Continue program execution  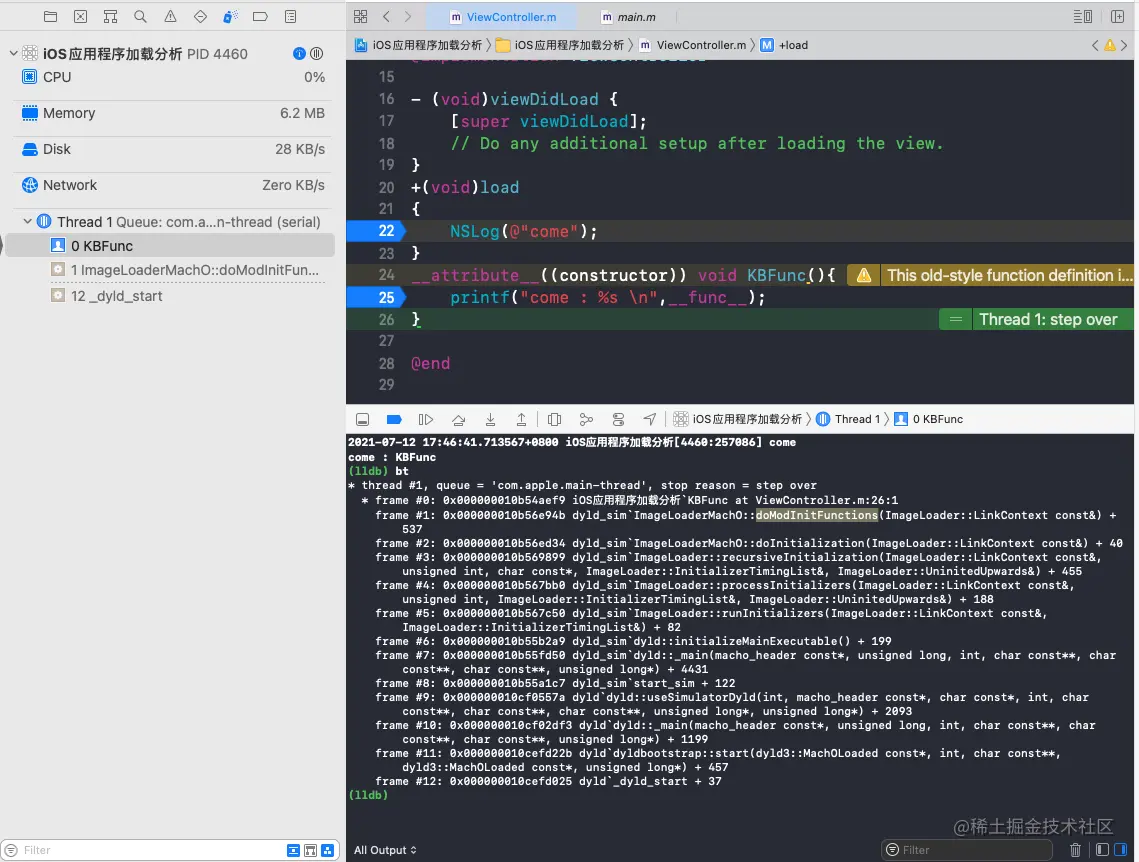pos(426,419)
